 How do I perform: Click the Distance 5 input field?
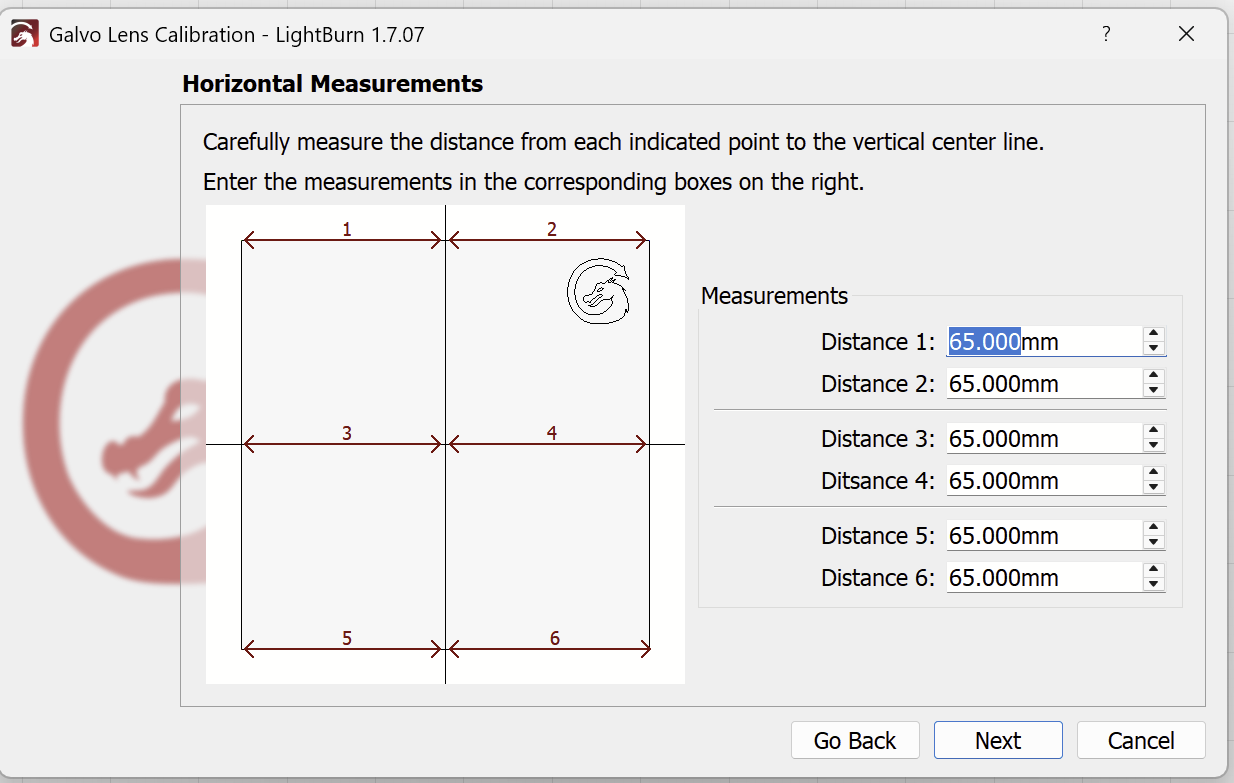click(1044, 536)
